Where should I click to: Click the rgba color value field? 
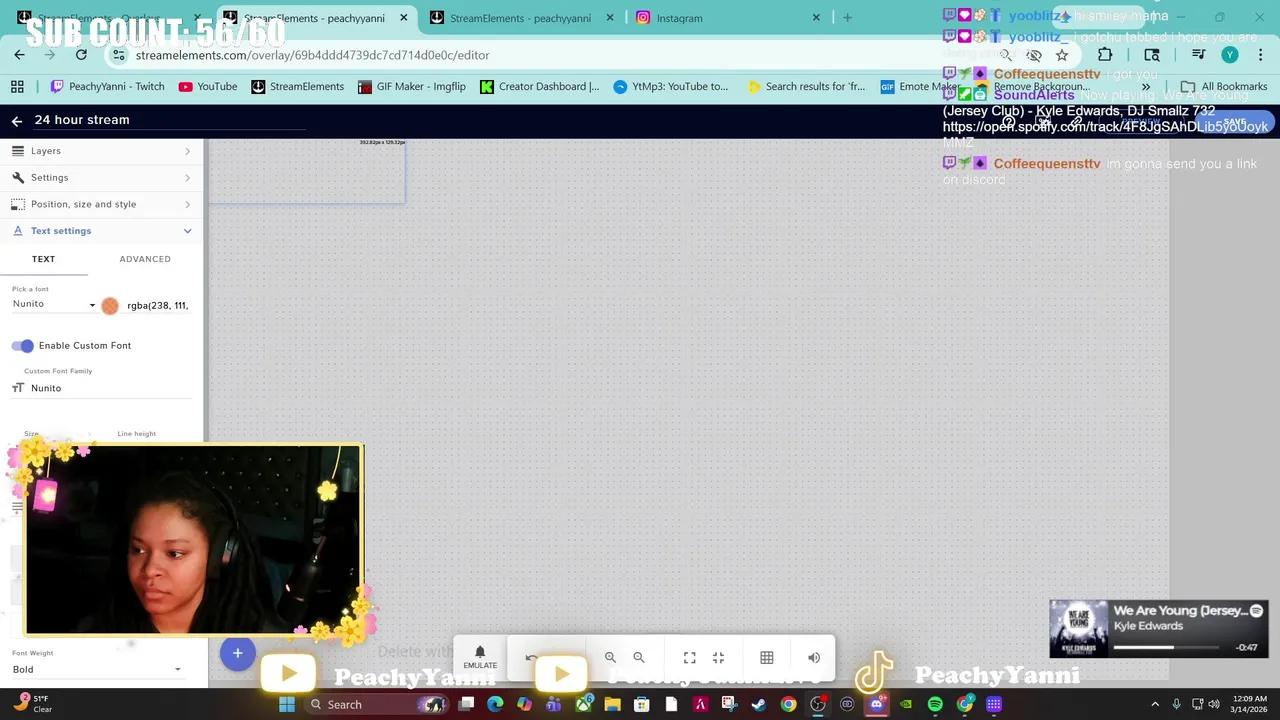(158, 306)
